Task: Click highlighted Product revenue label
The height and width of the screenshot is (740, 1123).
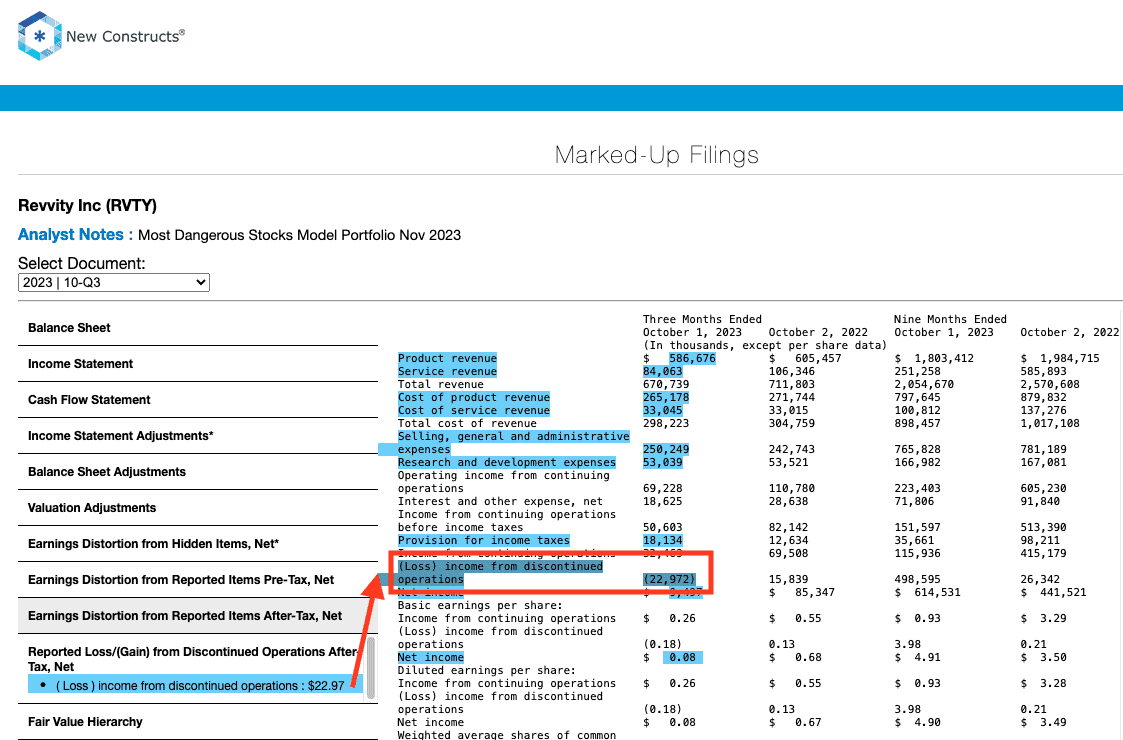Action: pos(447,358)
